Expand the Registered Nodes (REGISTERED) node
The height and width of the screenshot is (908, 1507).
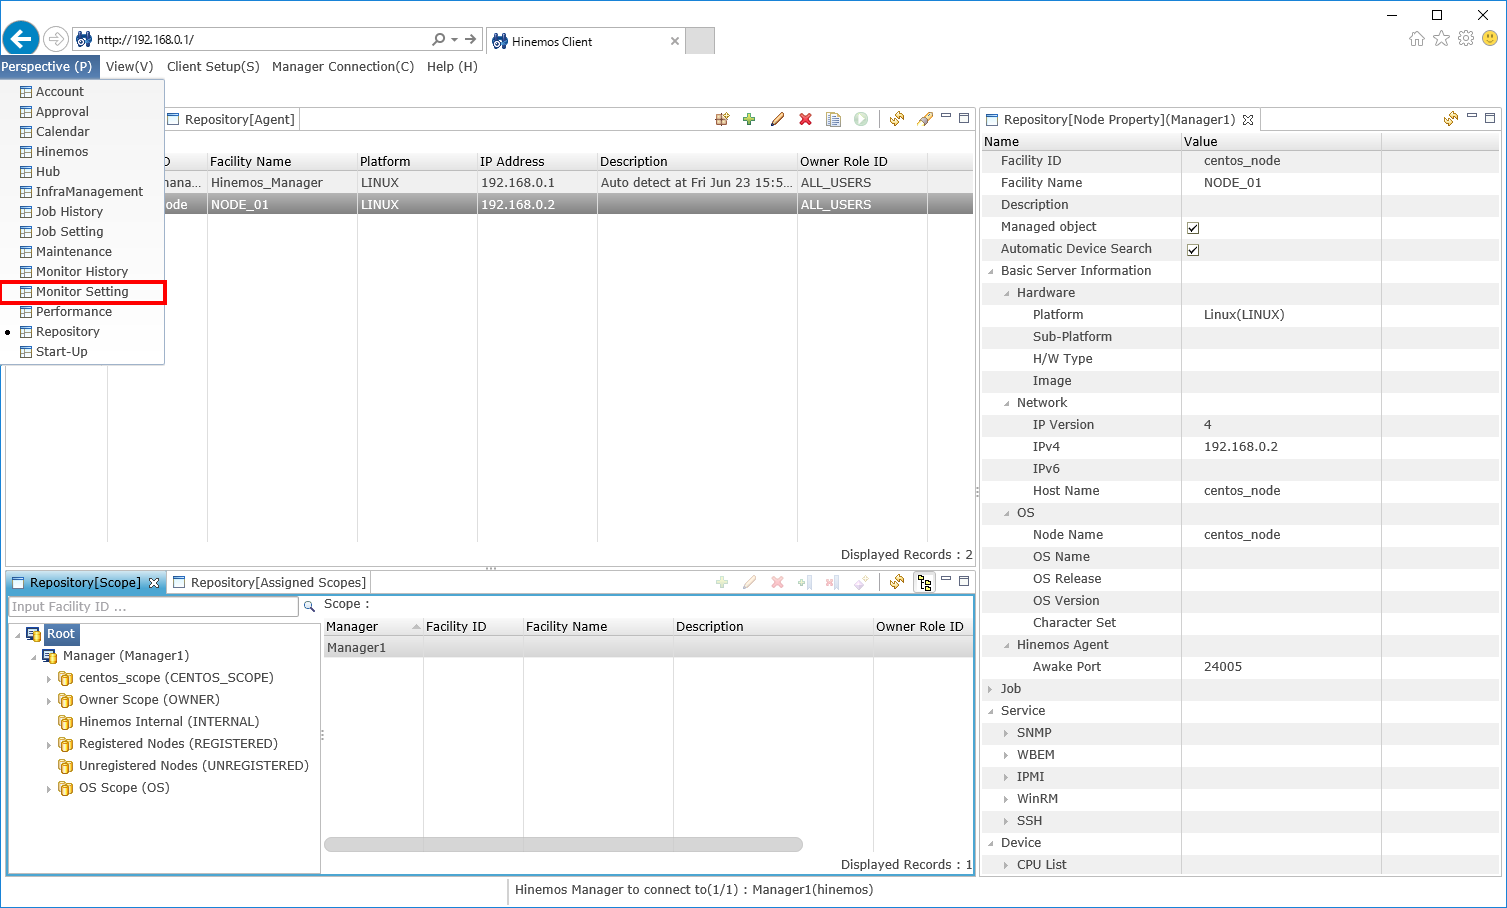tap(49, 745)
